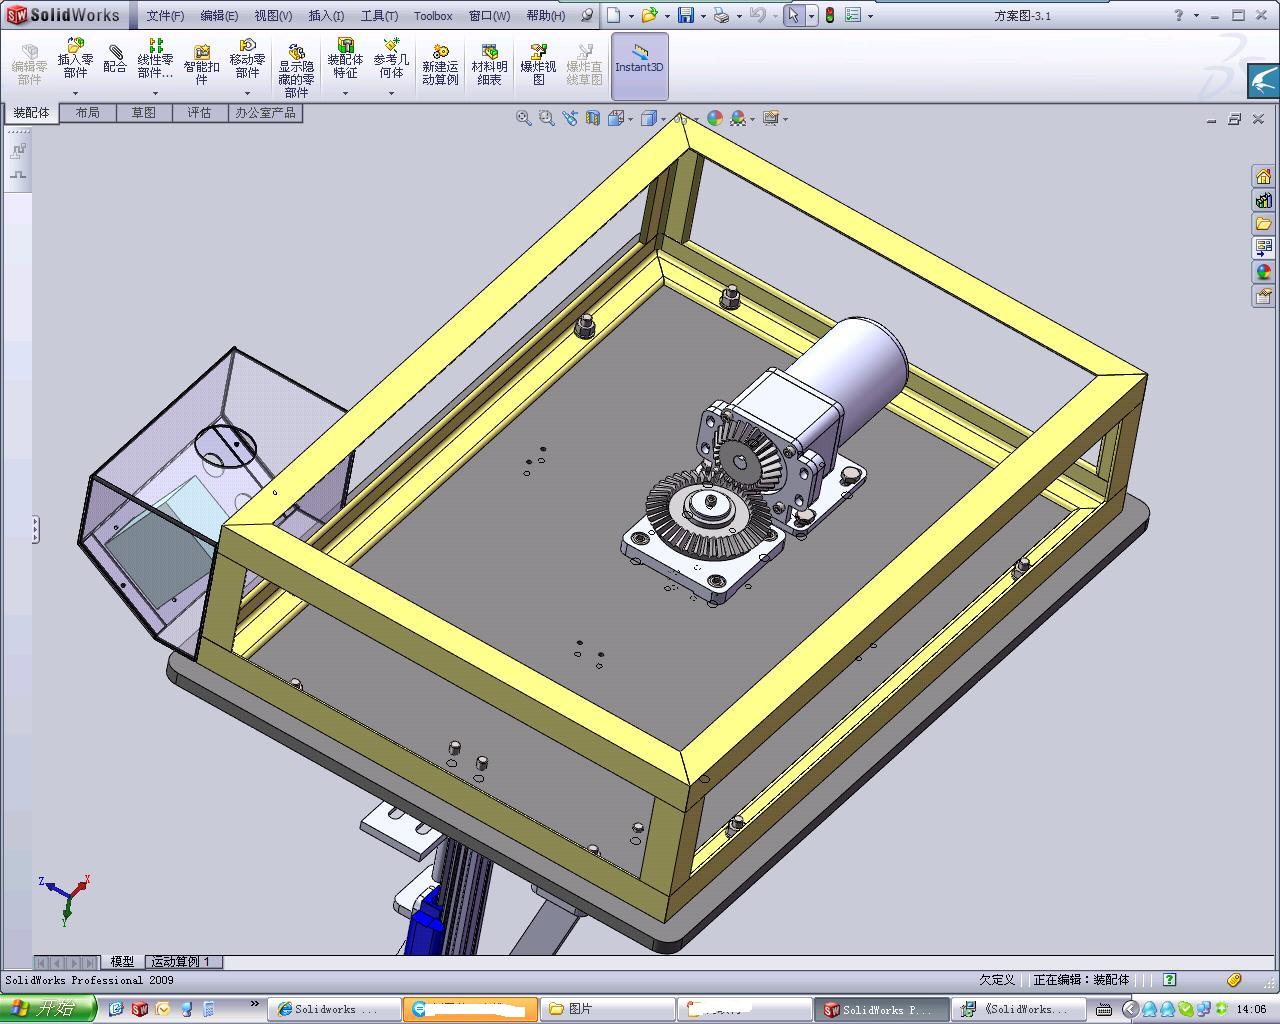This screenshot has height=1024, width=1280.
Task: Open the SolidWorks Resources home icon
Action: pos(1263,176)
